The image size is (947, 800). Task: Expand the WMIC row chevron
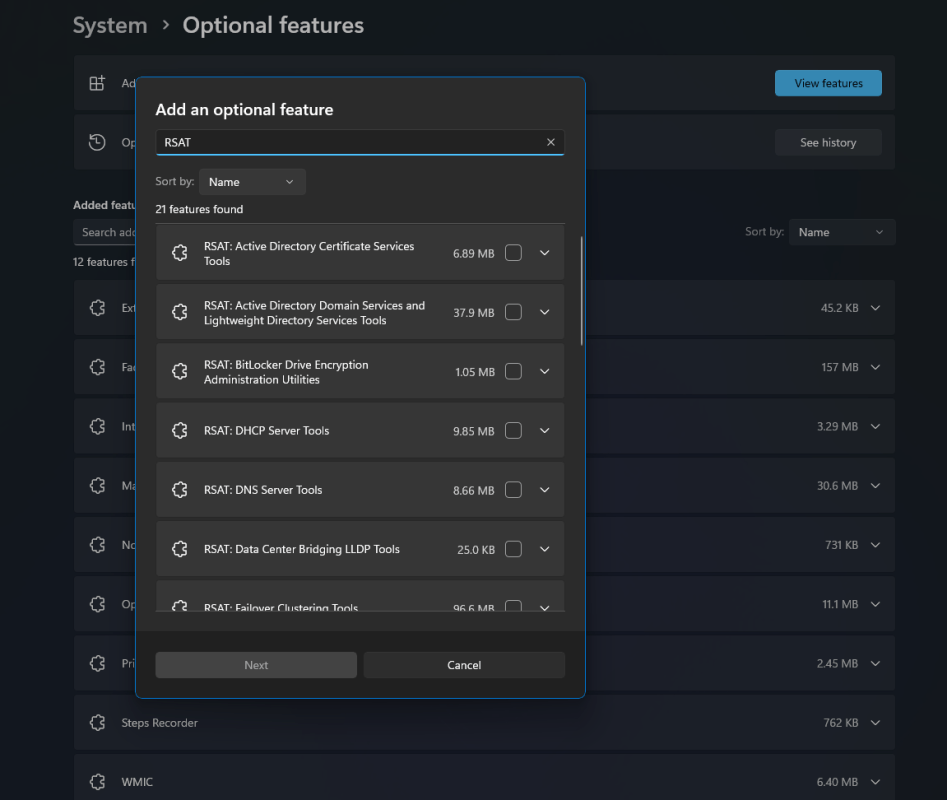[x=875, y=782]
